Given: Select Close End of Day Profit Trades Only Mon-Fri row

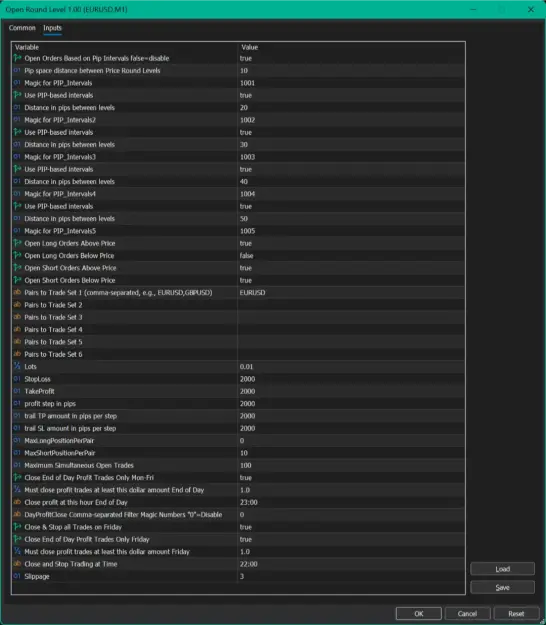Looking at the screenshot, I should (238, 478).
